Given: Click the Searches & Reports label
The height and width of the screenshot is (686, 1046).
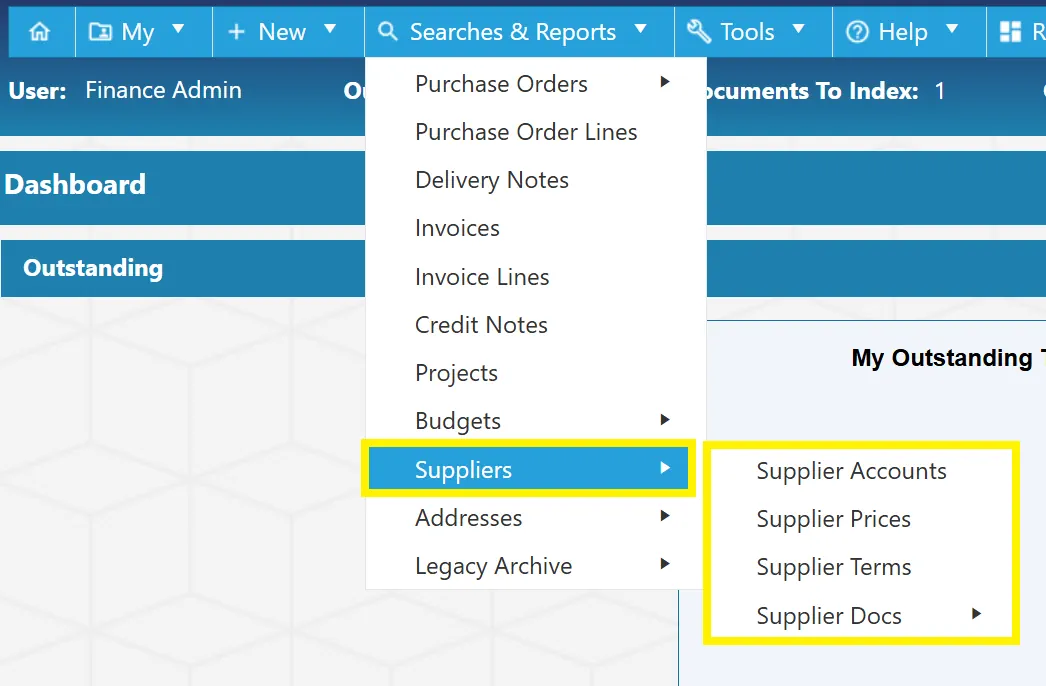Looking at the screenshot, I should (512, 31).
